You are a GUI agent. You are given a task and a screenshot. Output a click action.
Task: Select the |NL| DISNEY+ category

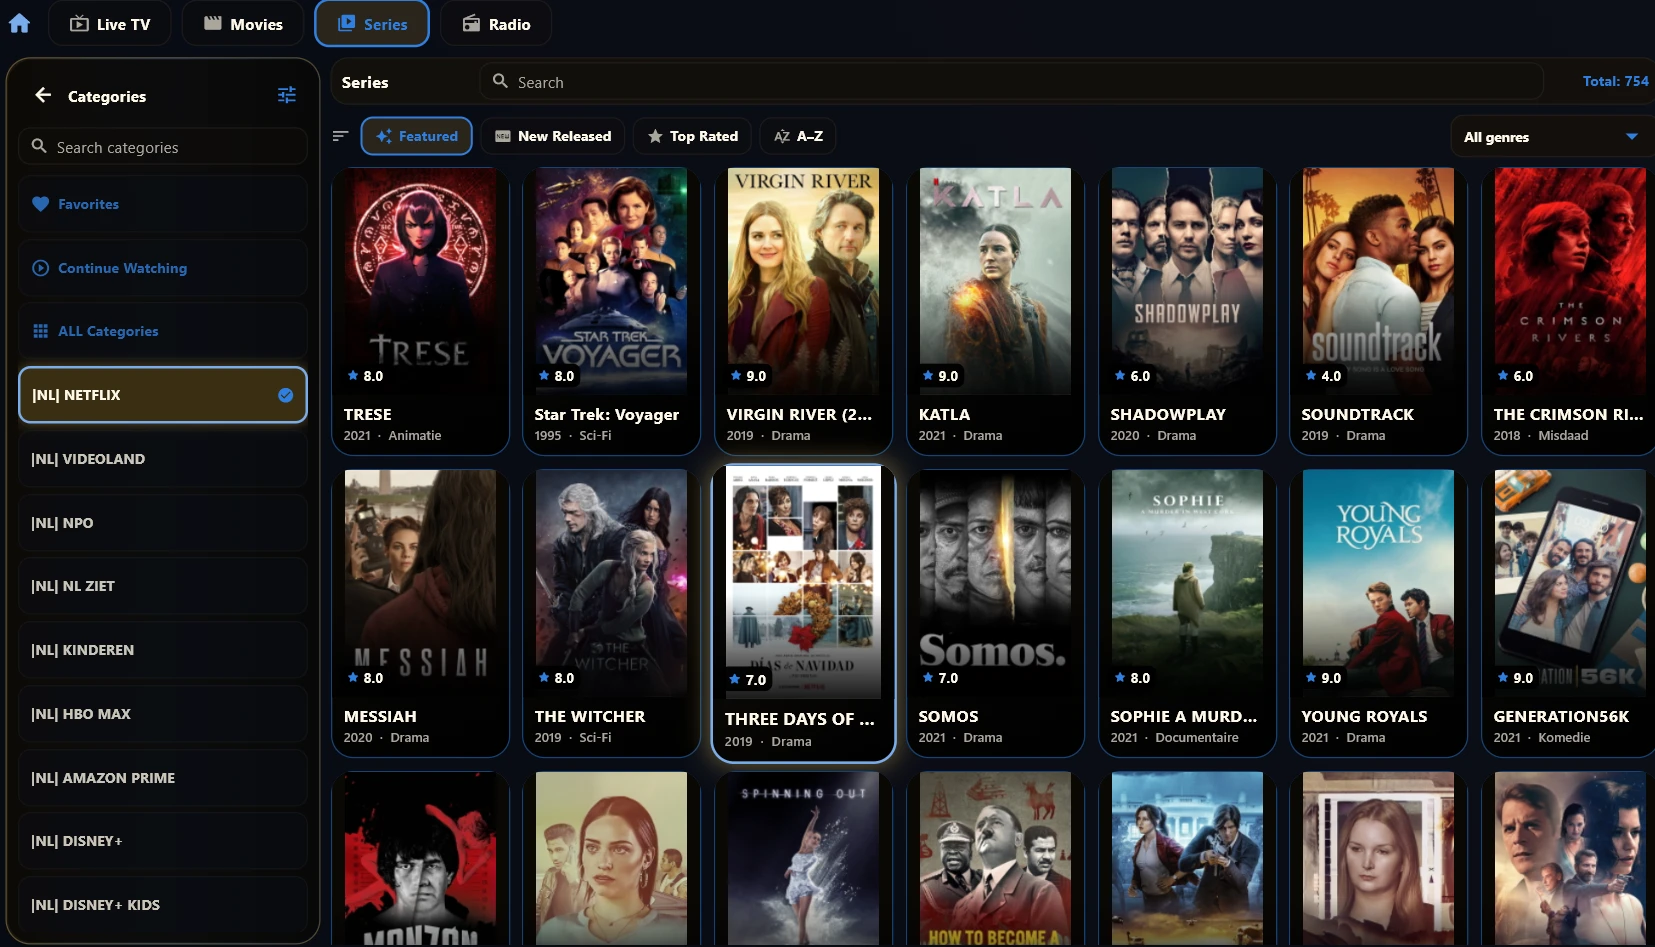[162, 841]
